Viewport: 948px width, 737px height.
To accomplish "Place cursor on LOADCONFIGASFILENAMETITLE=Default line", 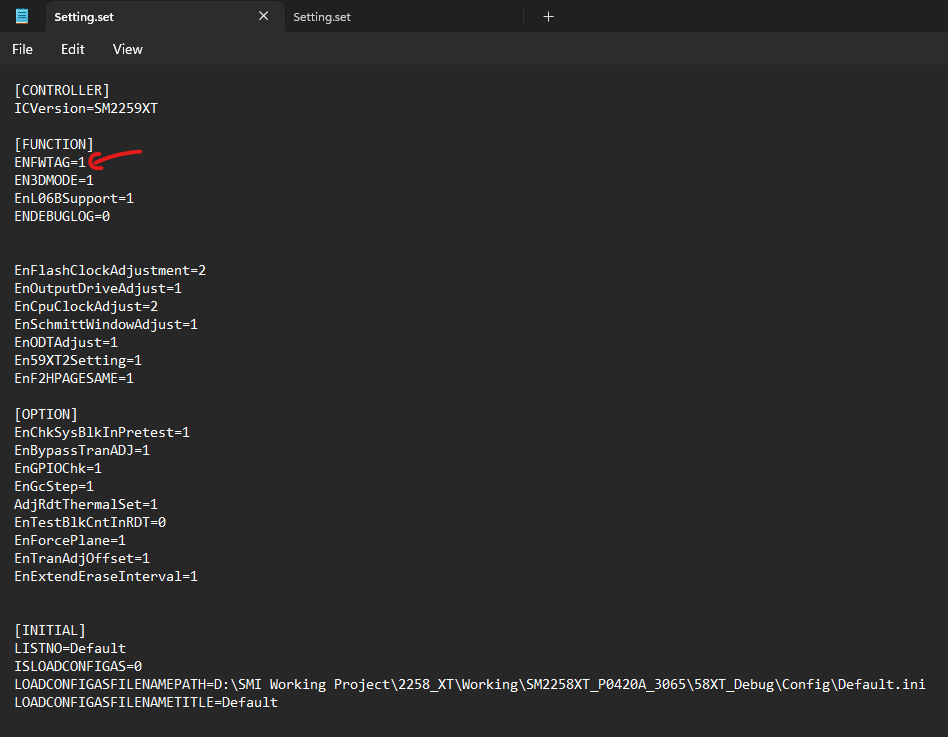I will point(146,702).
